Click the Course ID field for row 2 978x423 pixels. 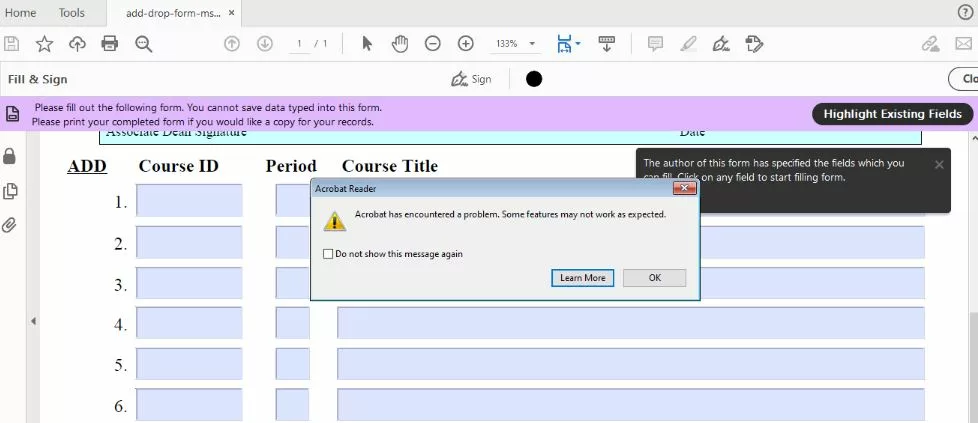pos(189,242)
